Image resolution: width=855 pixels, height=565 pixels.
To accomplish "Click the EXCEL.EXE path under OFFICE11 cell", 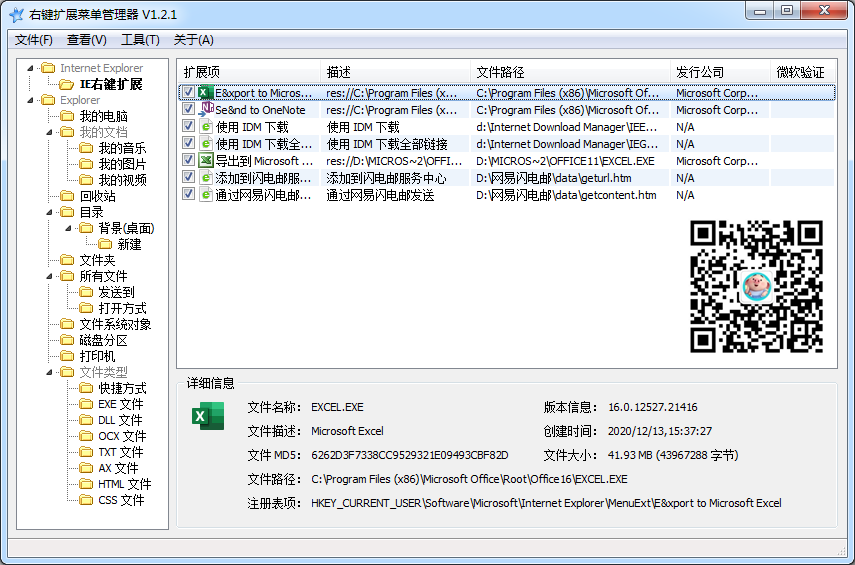I will click(565, 161).
